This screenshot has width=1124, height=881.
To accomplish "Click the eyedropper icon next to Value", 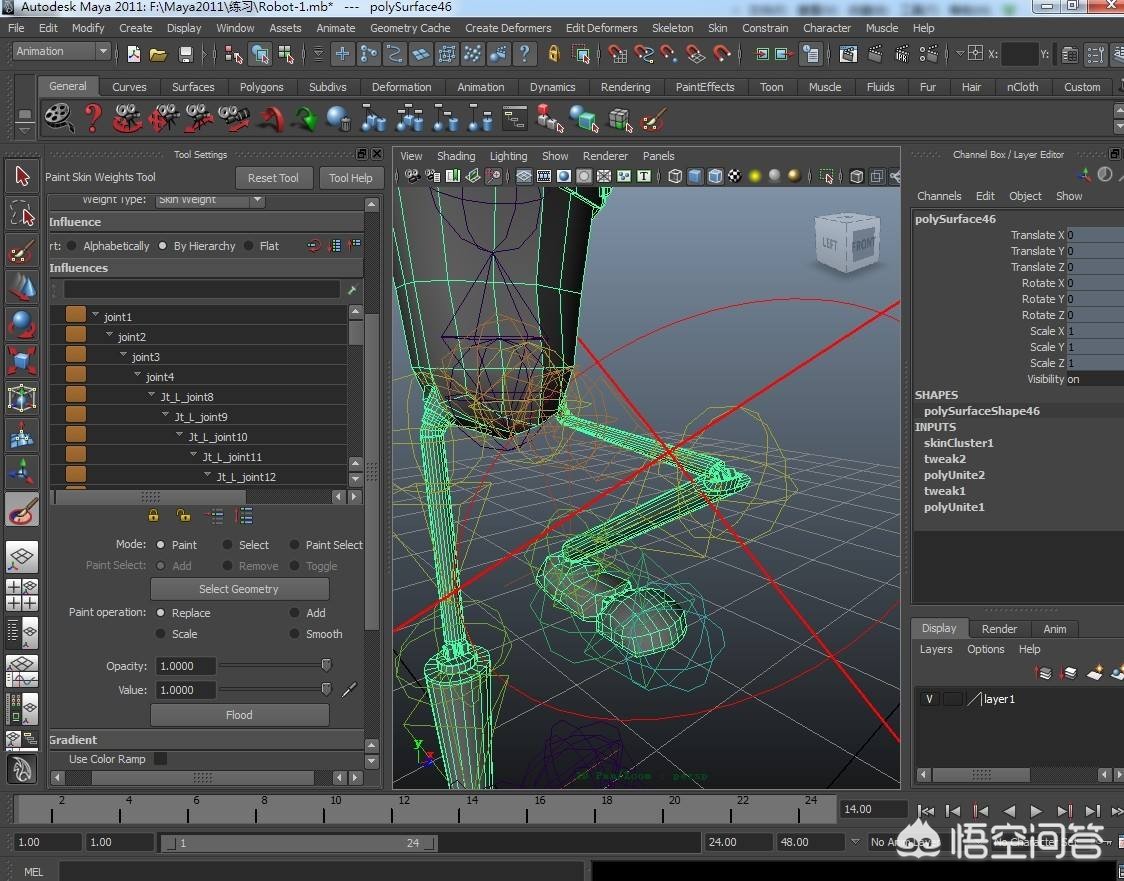I will [349, 690].
